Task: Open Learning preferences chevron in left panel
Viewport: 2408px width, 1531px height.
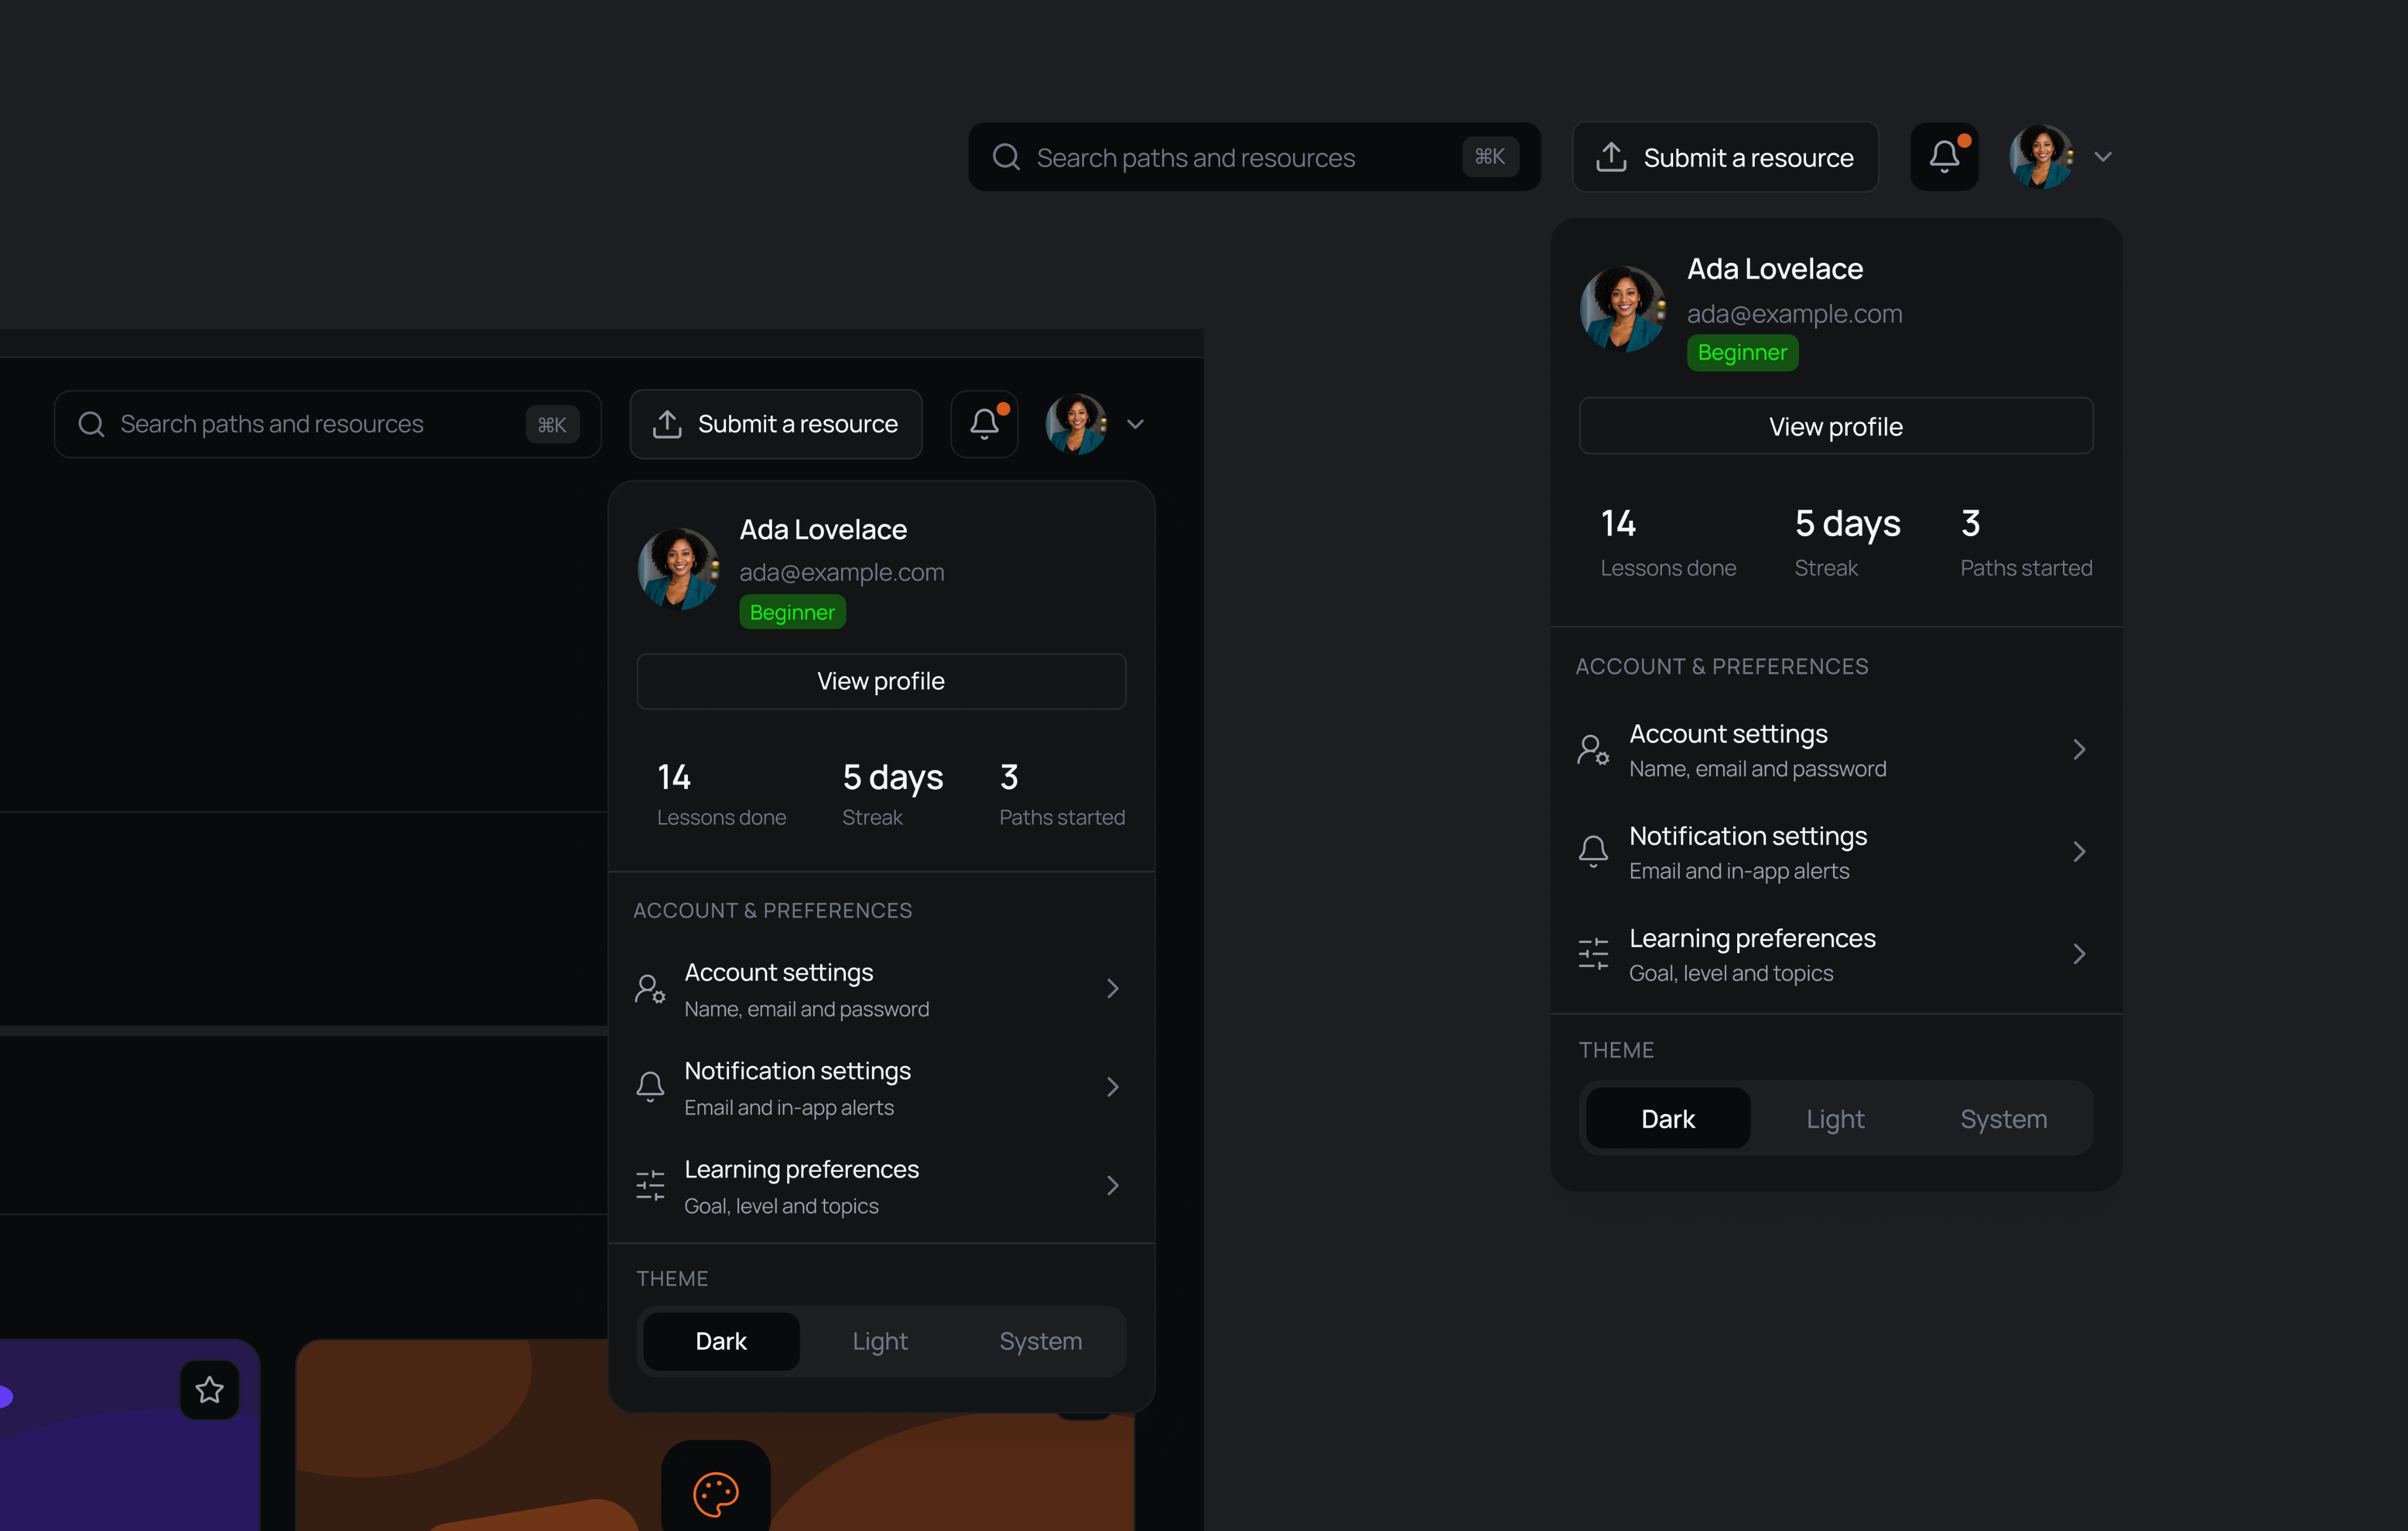Action: click(1113, 1185)
